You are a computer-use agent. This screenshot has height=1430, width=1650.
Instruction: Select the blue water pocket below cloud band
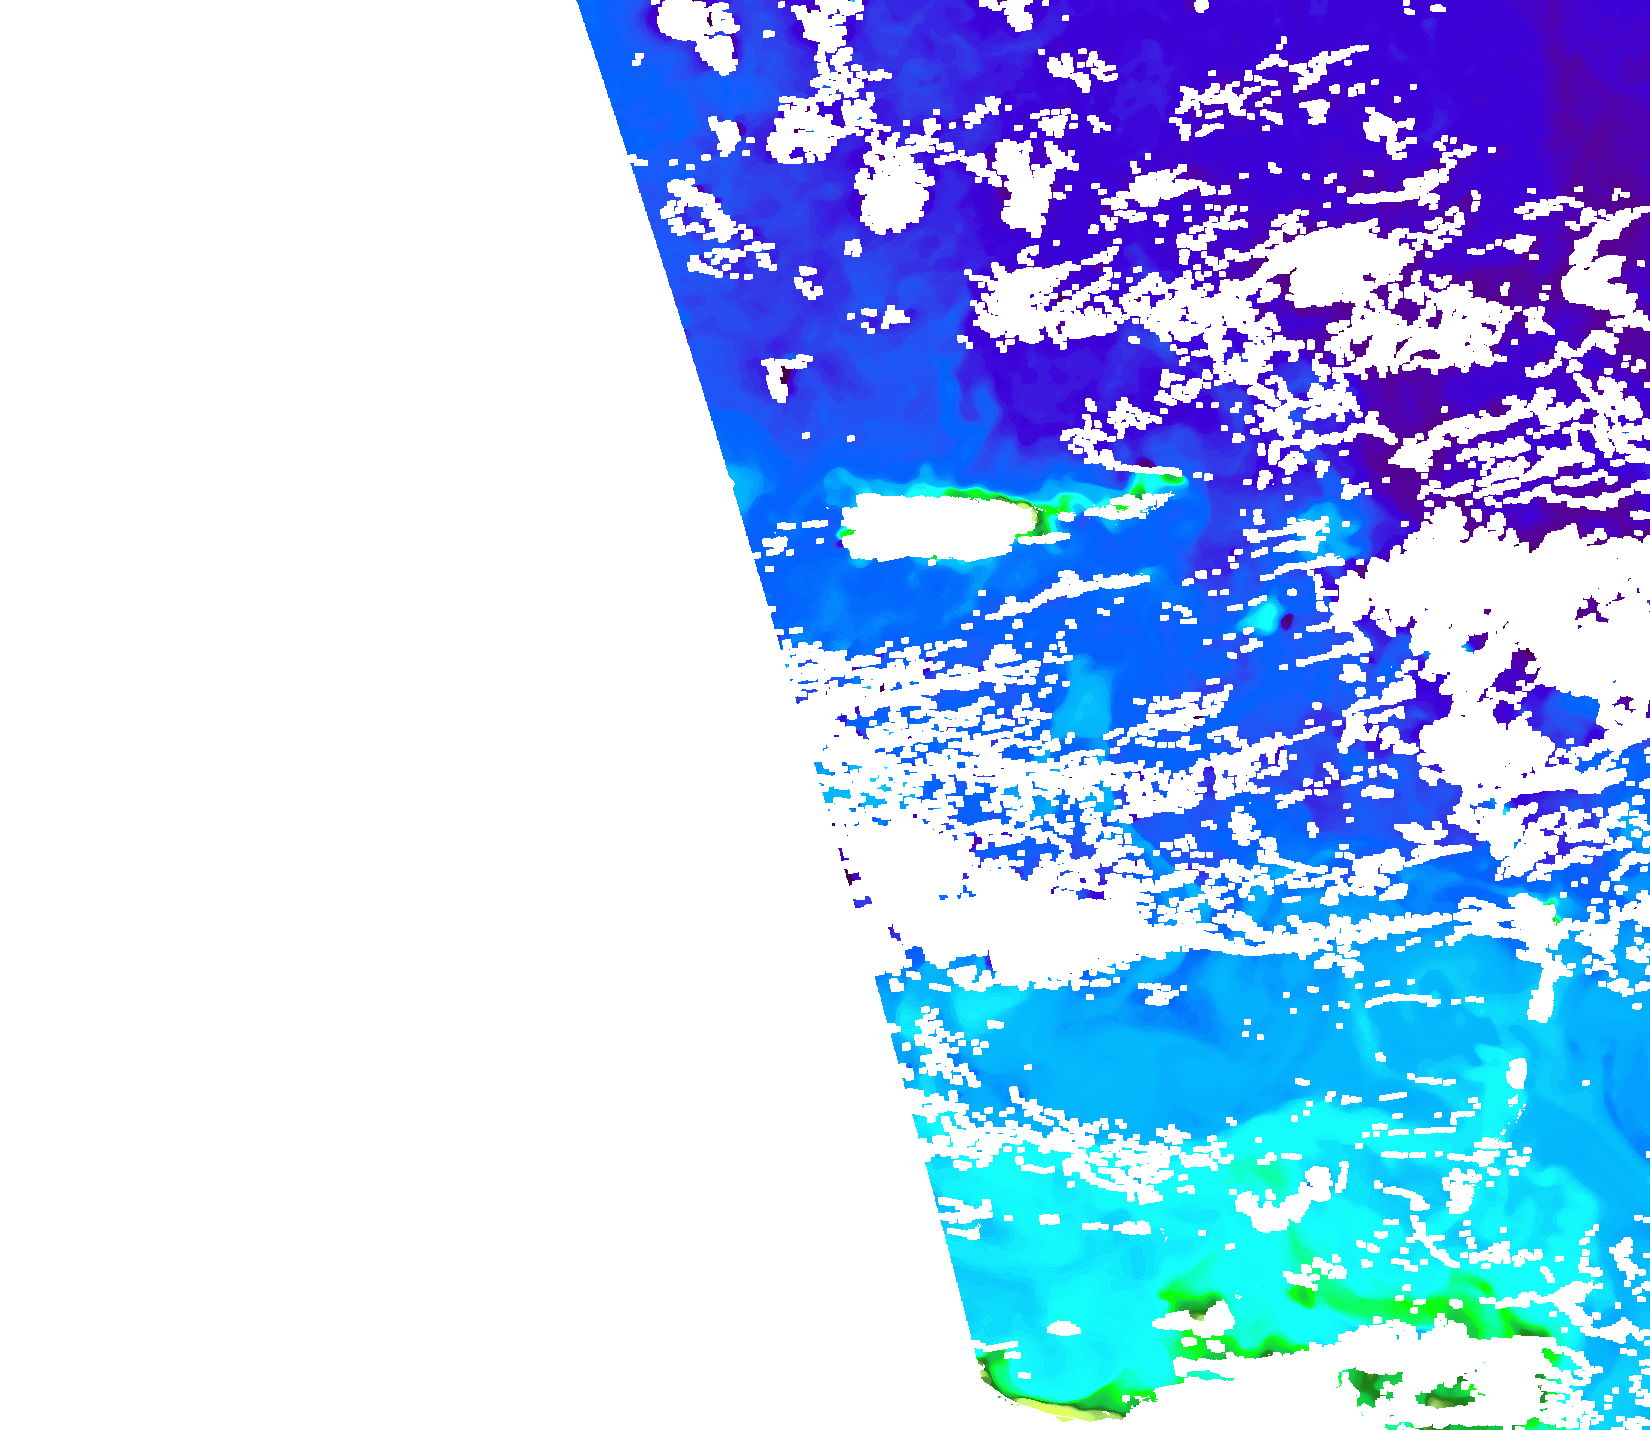click(1100, 1060)
